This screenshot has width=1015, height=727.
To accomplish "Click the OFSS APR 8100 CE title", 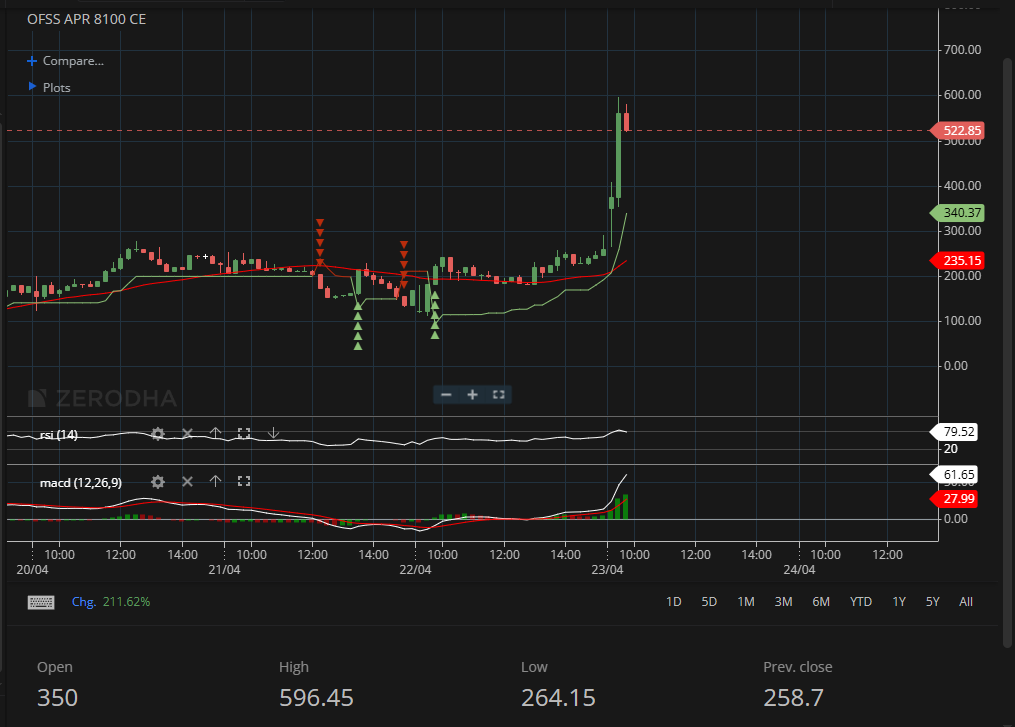I will [86, 18].
